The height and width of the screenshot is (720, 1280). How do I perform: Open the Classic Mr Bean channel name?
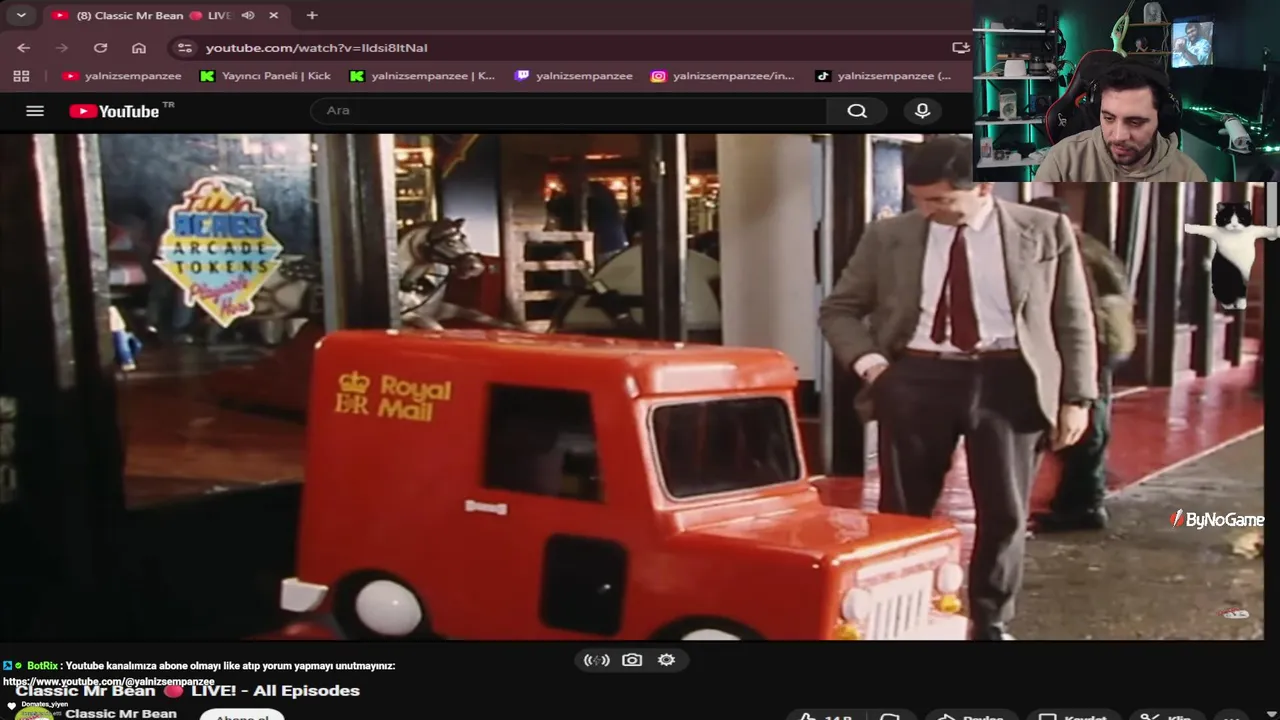(x=121, y=714)
